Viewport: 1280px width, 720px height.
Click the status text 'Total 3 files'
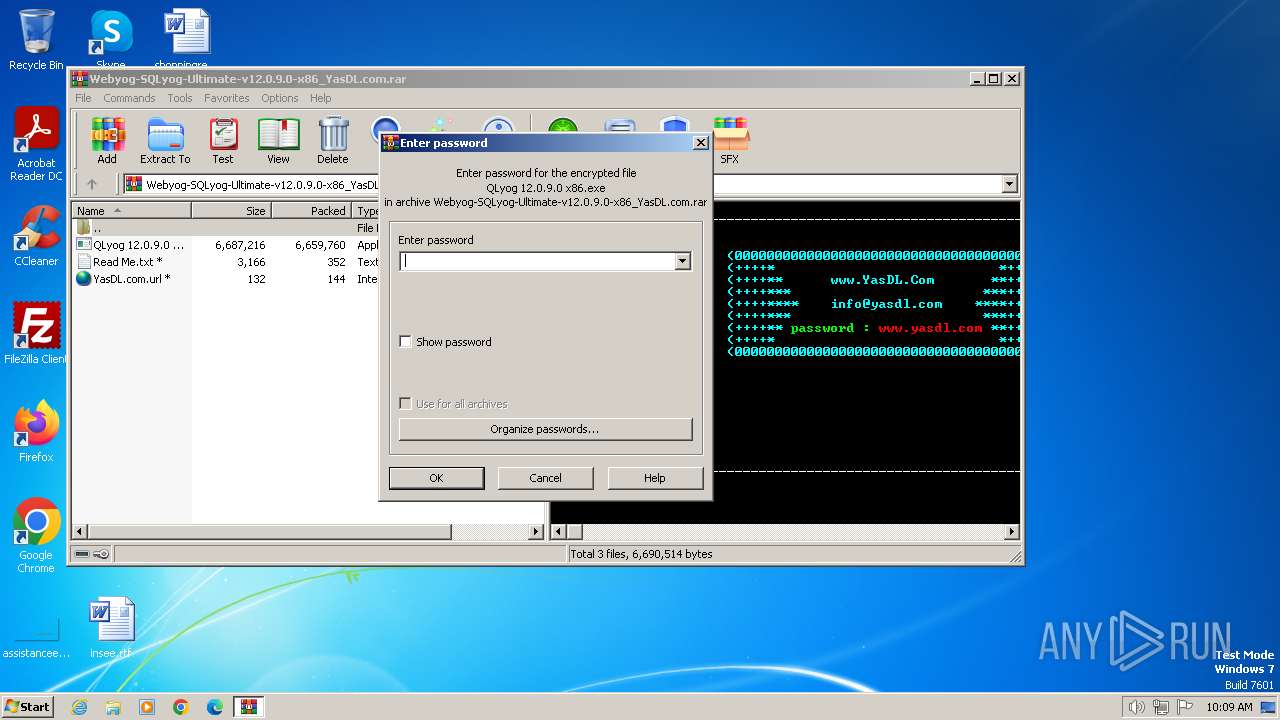[641, 554]
